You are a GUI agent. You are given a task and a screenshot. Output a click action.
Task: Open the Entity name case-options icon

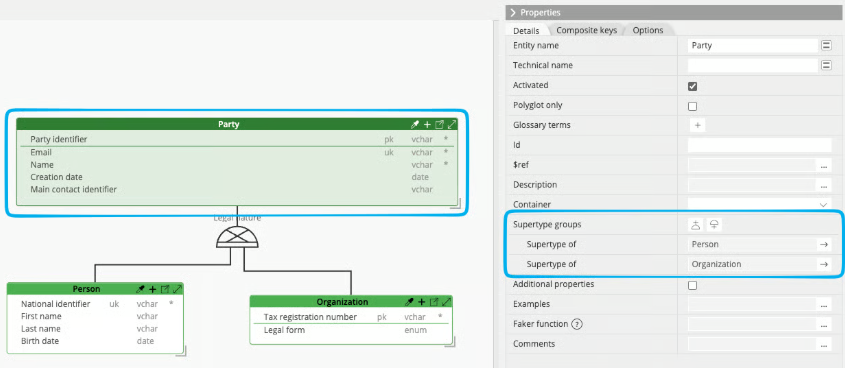(x=826, y=46)
